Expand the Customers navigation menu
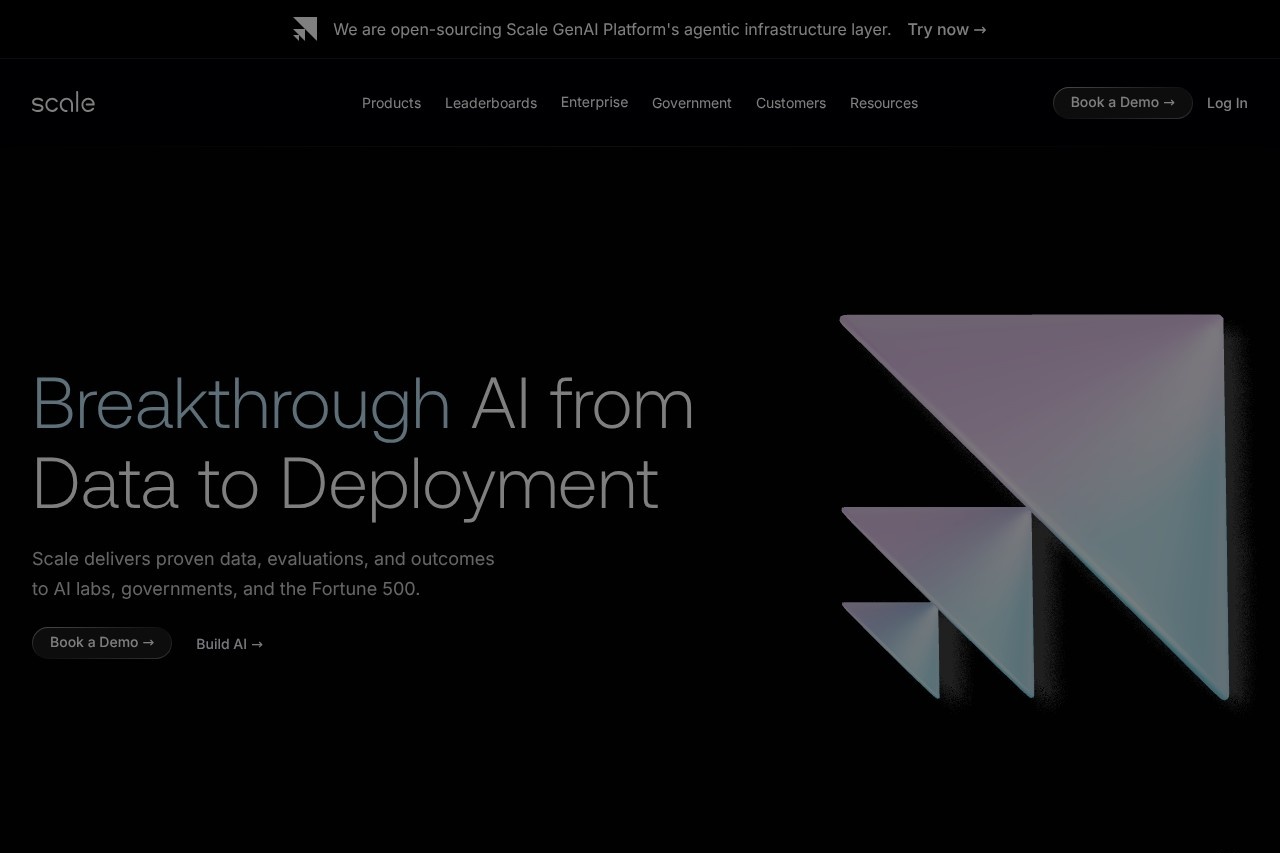 [790, 103]
